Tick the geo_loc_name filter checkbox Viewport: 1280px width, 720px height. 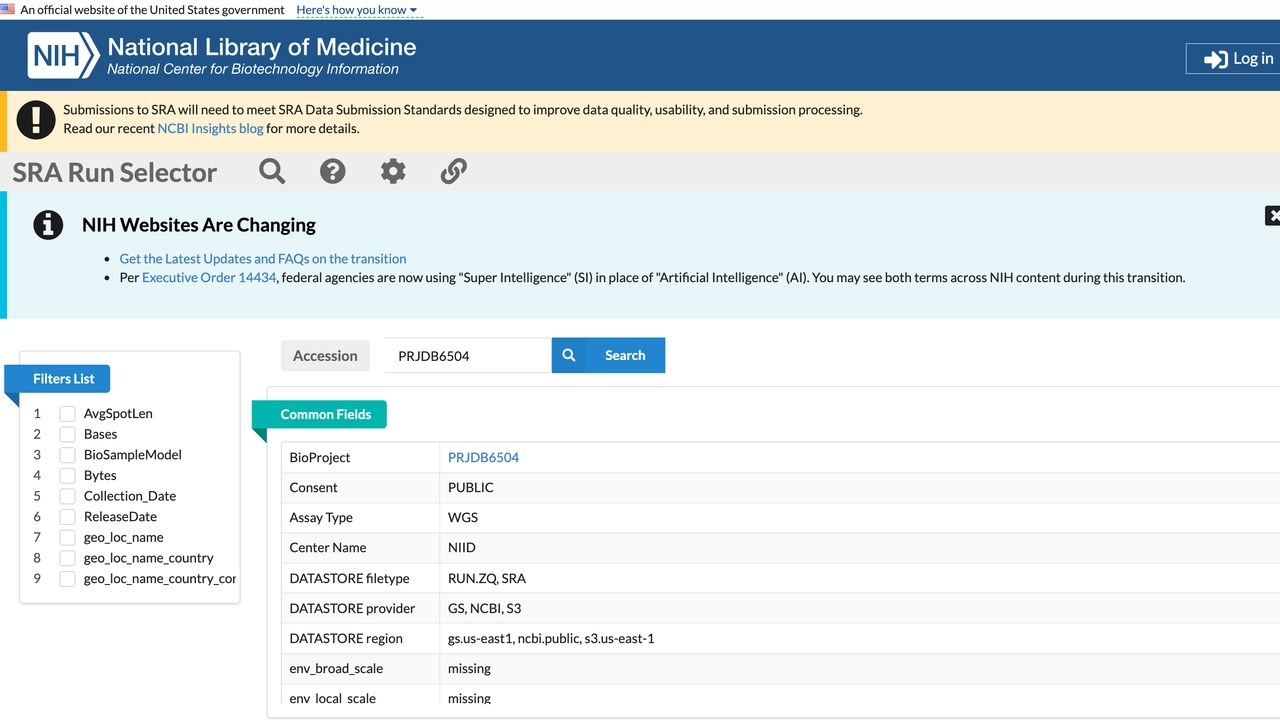tap(67, 538)
